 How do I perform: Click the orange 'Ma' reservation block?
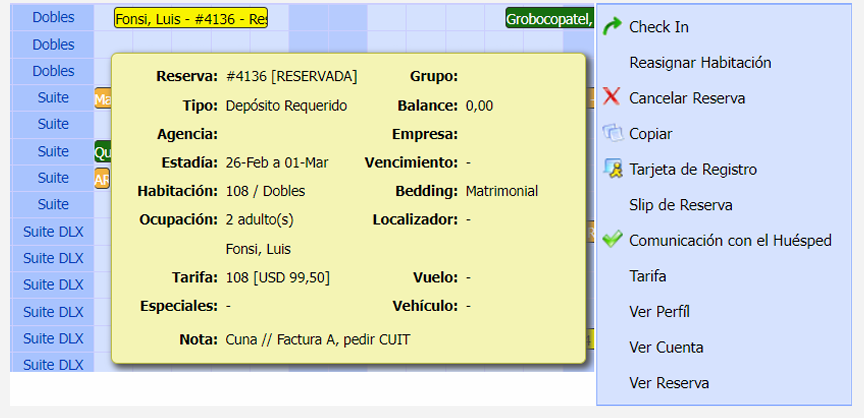tap(102, 99)
